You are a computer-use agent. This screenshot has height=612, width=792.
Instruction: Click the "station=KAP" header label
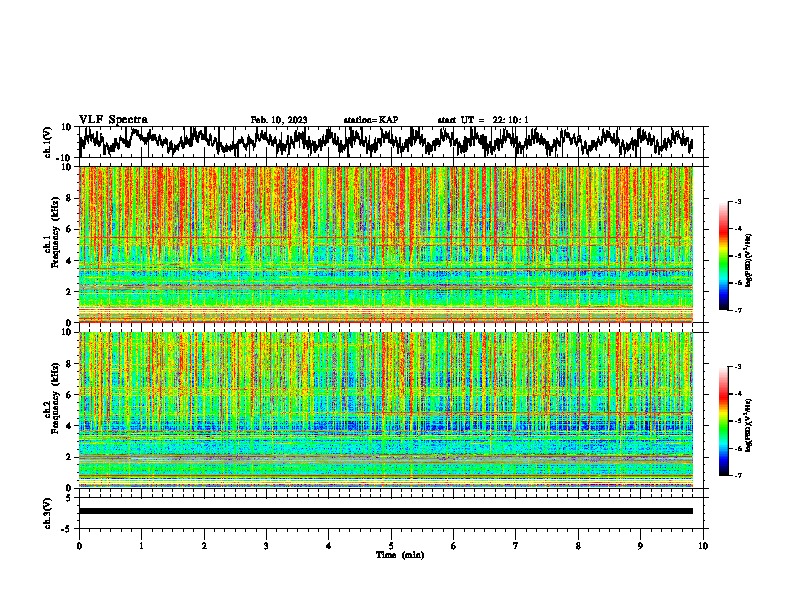[x=371, y=120]
